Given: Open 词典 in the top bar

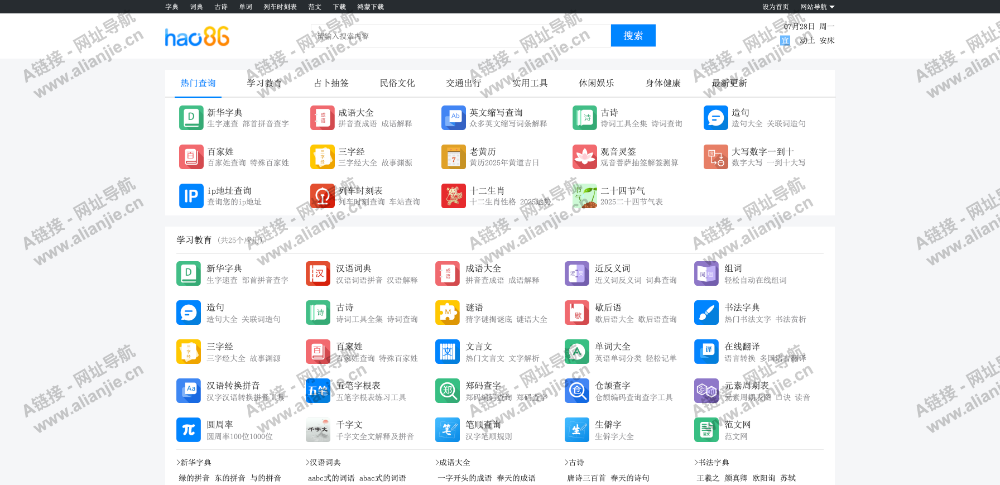Looking at the screenshot, I should [196, 7].
